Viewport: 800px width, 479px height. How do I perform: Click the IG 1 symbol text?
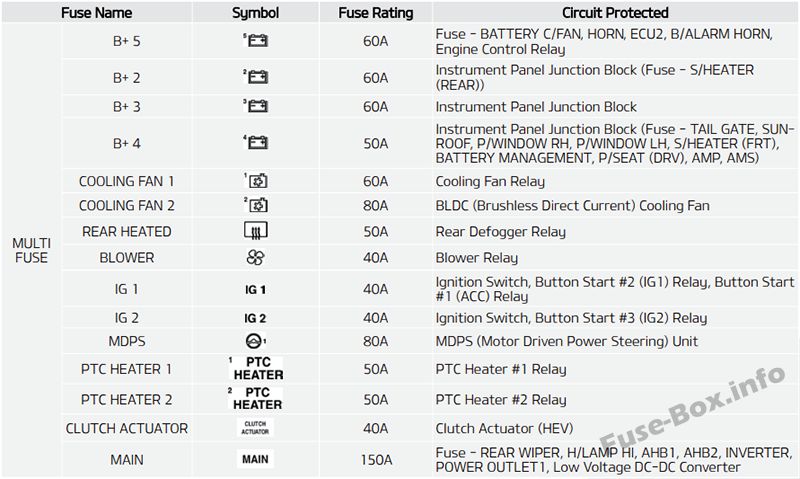255,290
